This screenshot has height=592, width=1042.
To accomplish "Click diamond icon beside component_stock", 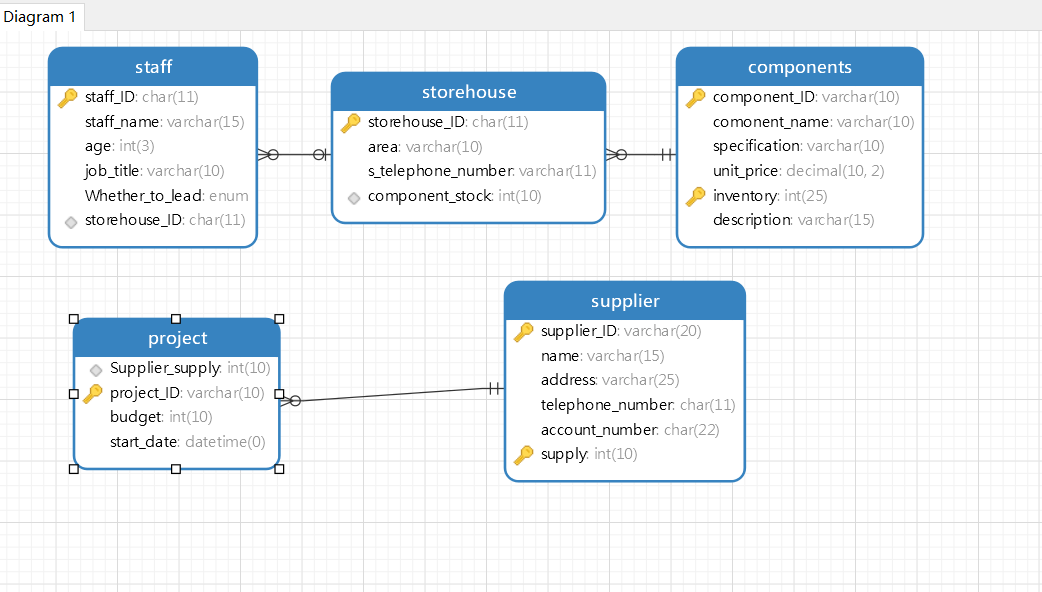I will point(354,198).
